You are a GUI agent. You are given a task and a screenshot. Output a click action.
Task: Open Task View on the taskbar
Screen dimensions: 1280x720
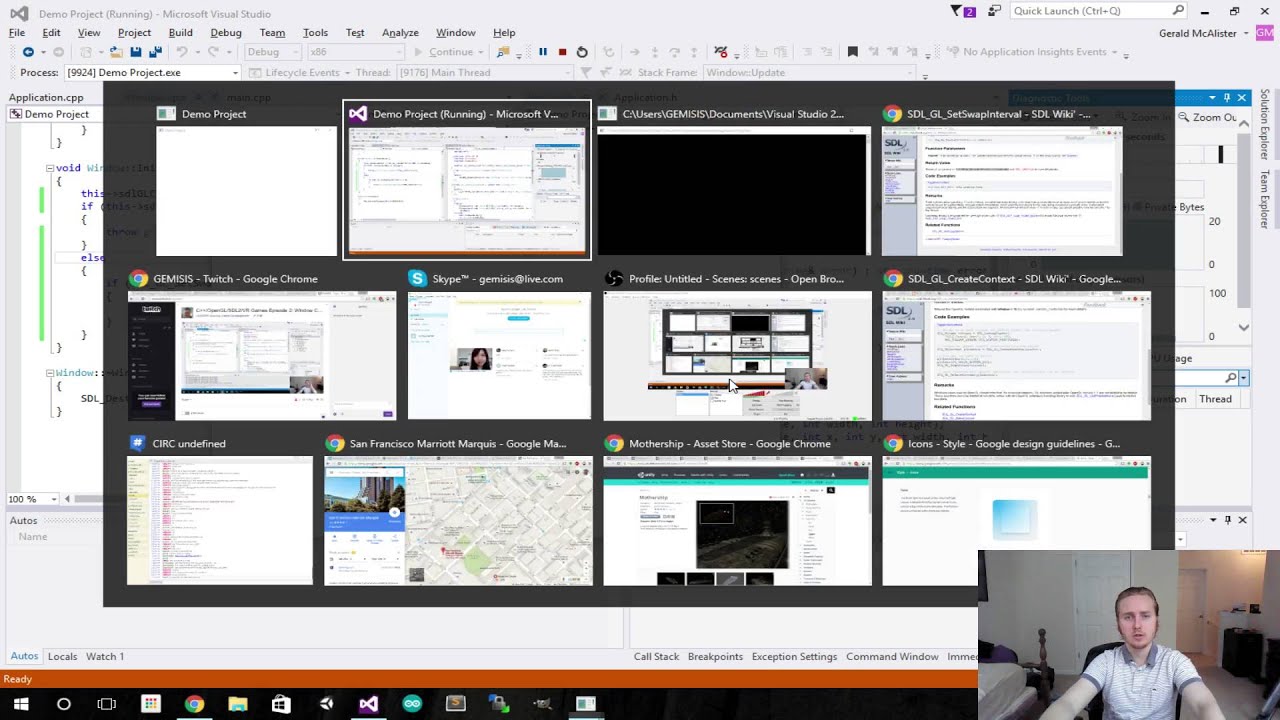(x=107, y=704)
